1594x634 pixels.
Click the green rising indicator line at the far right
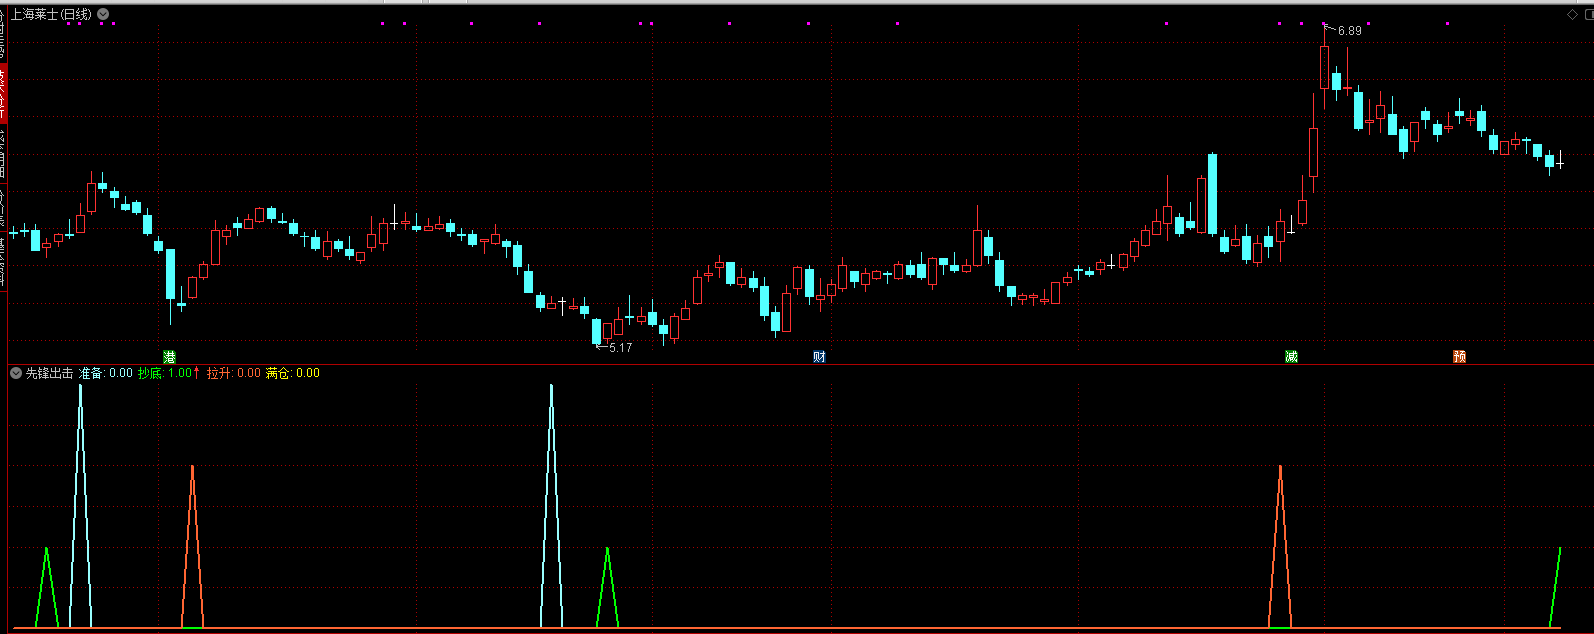1555,588
